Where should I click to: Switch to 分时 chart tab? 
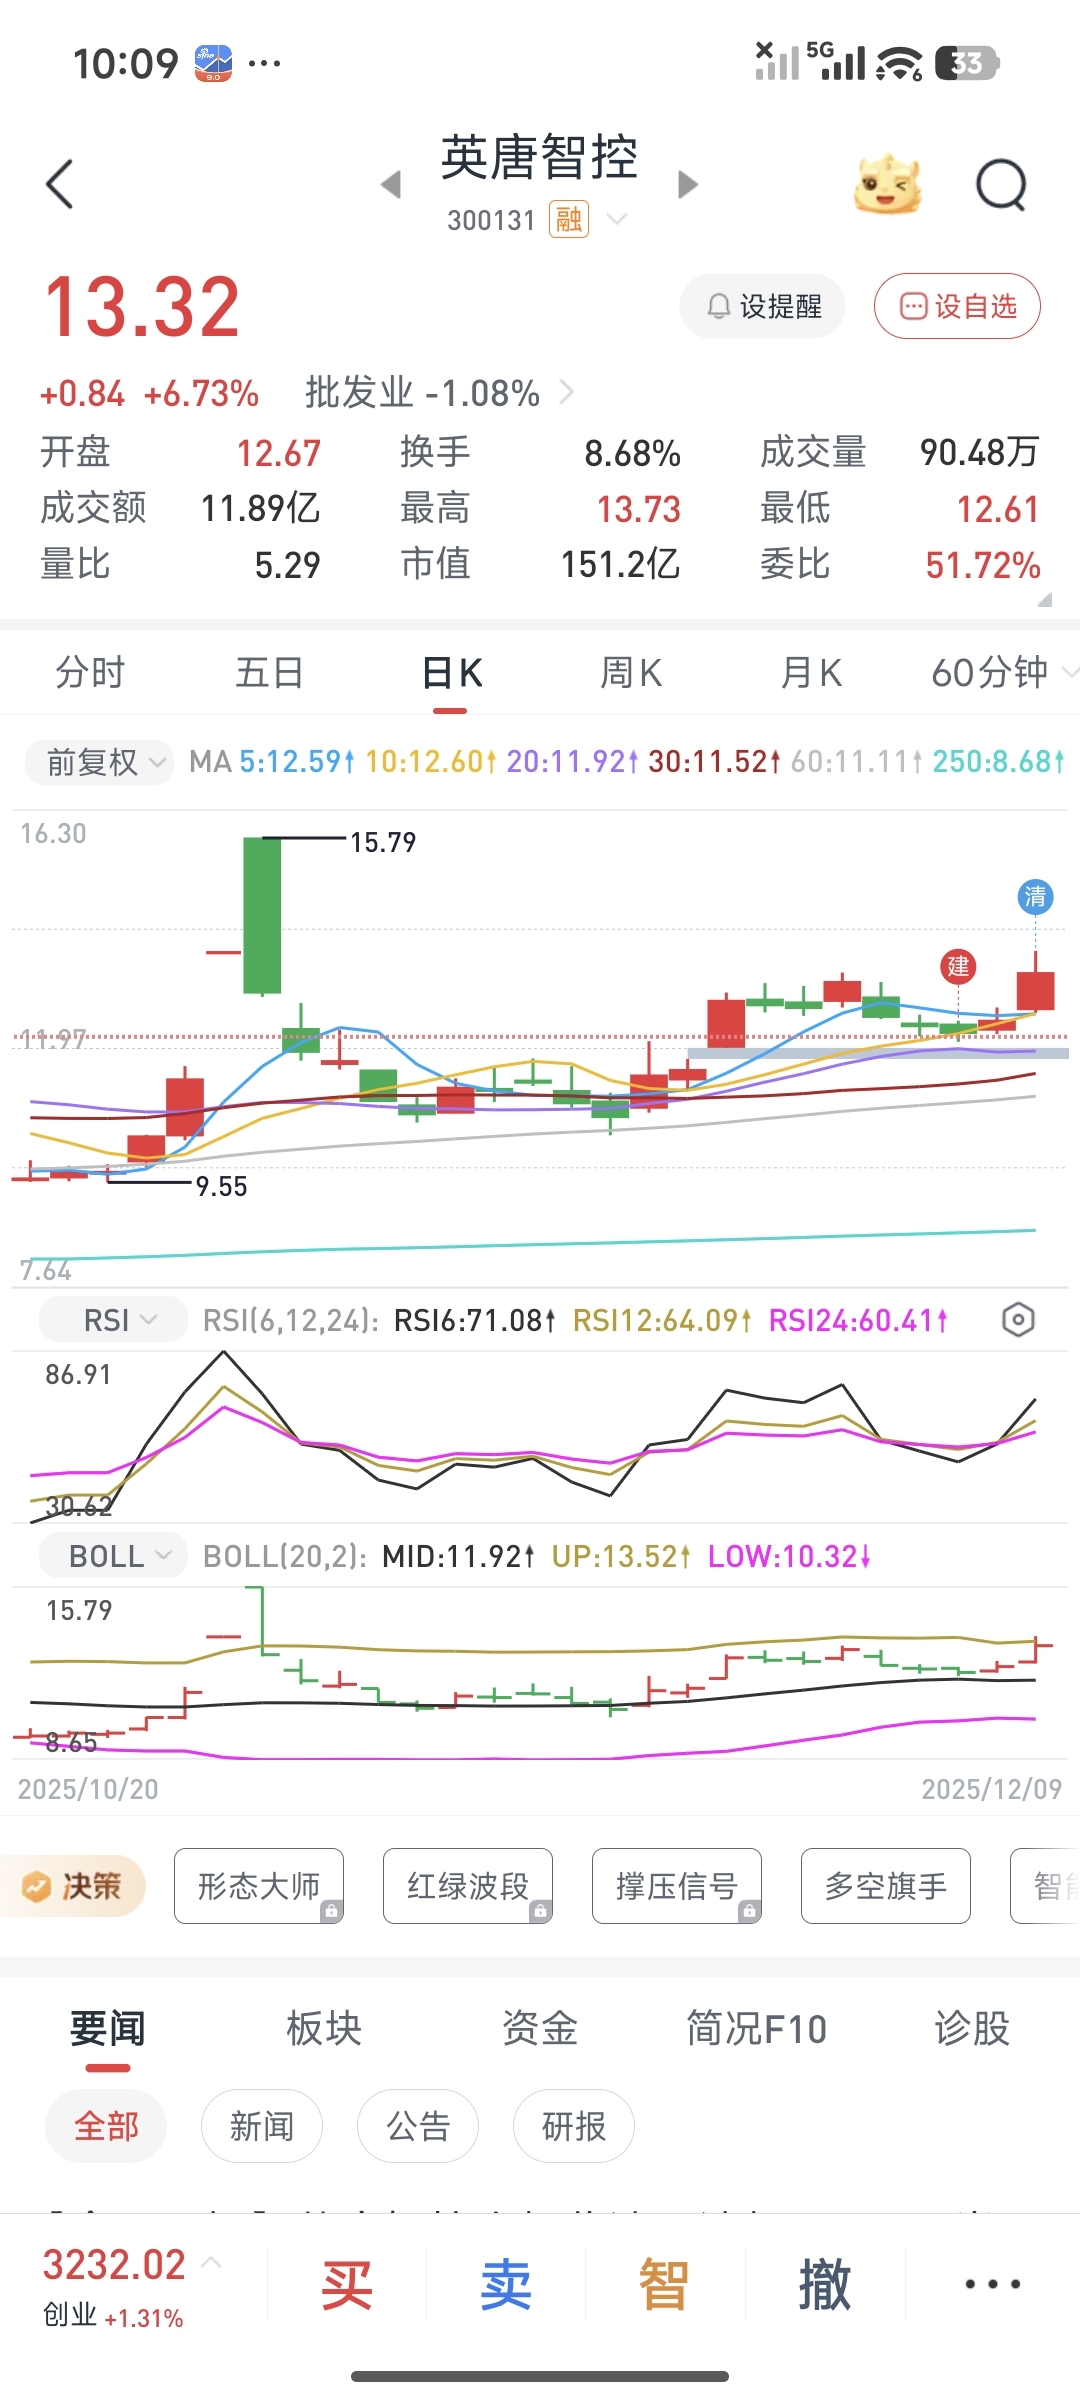[90, 673]
